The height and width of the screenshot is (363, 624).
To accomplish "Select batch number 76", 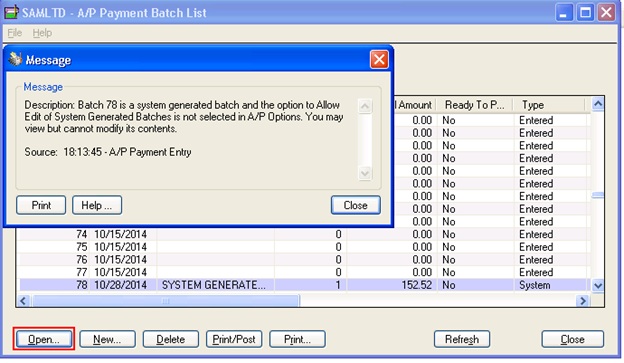I will [x=81, y=260].
